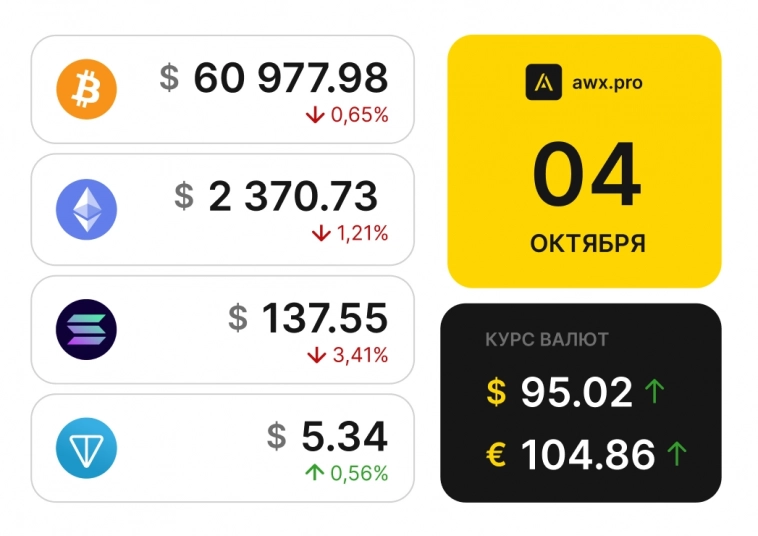Click the yellow dollar sign currency icon
758x536 pixels.
497,392
